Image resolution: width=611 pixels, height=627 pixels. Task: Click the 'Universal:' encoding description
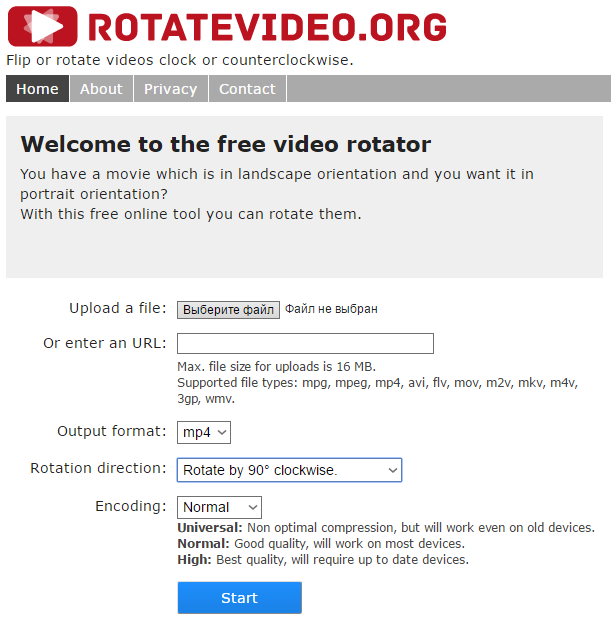[x=386, y=528]
